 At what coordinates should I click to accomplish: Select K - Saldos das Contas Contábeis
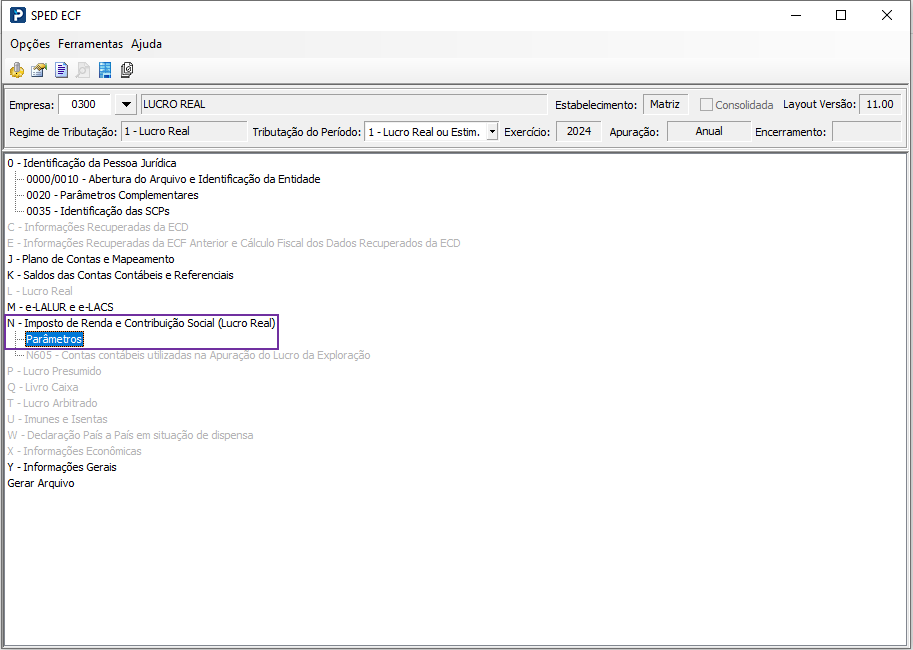121,275
